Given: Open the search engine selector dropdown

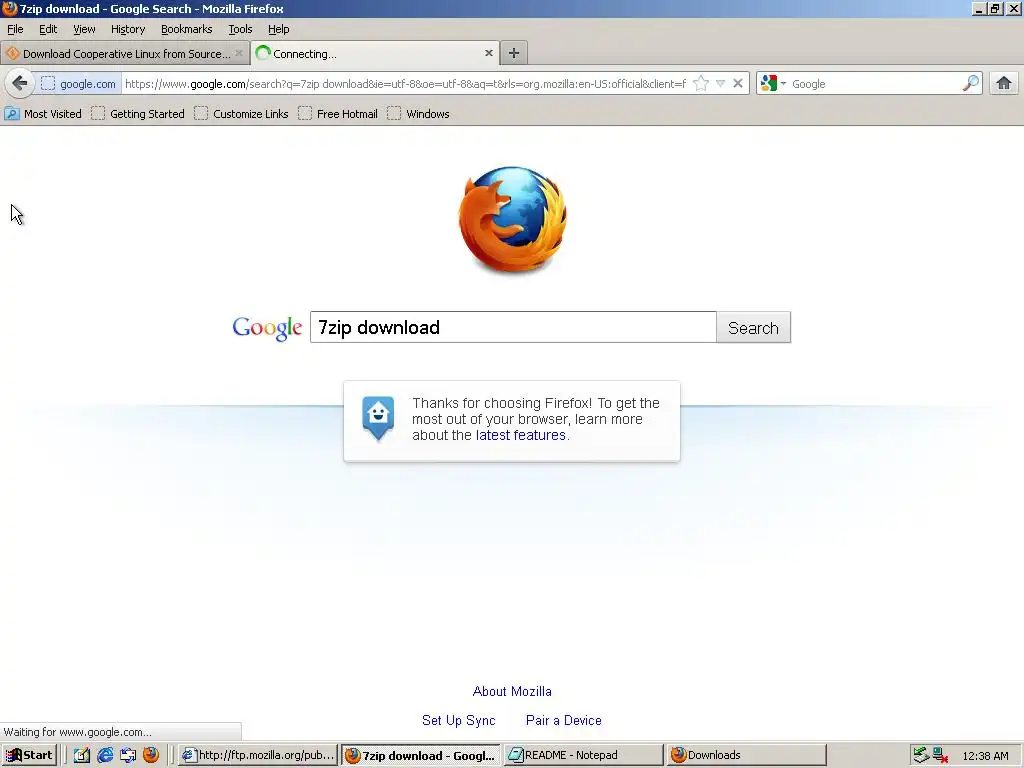Looking at the screenshot, I should (x=774, y=84).
